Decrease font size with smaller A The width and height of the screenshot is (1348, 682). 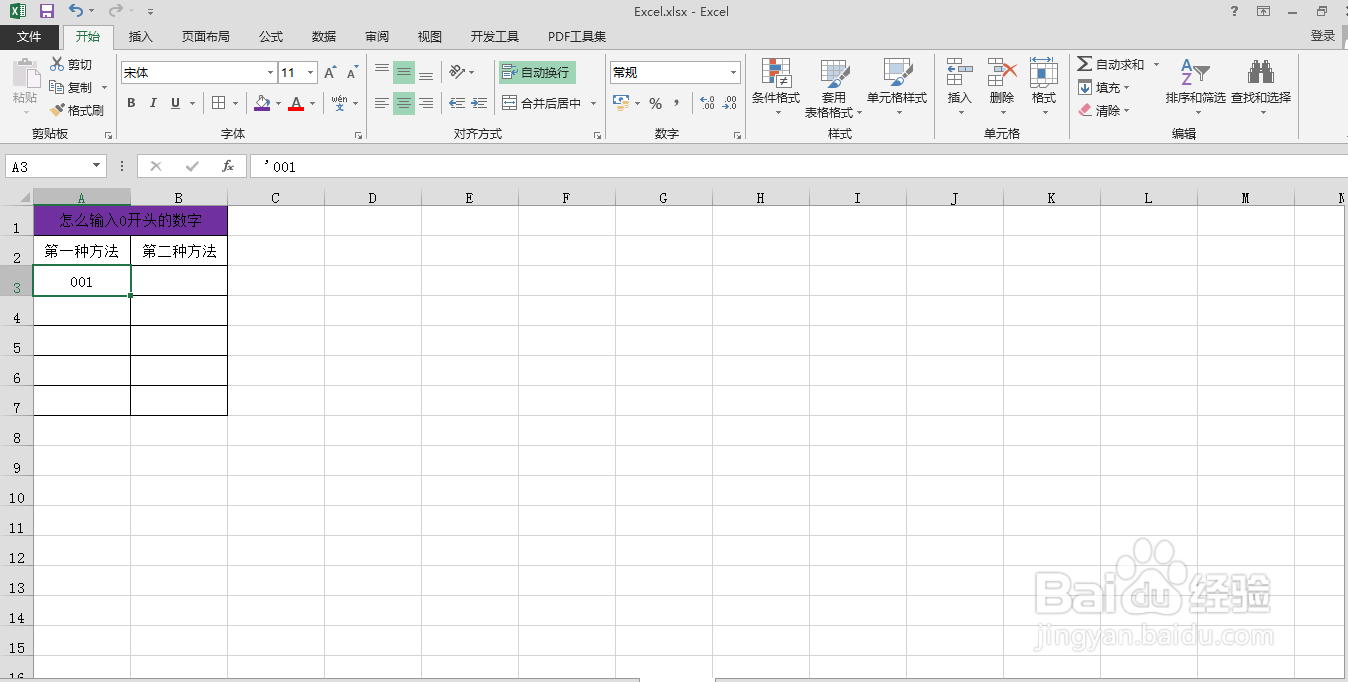352,72
